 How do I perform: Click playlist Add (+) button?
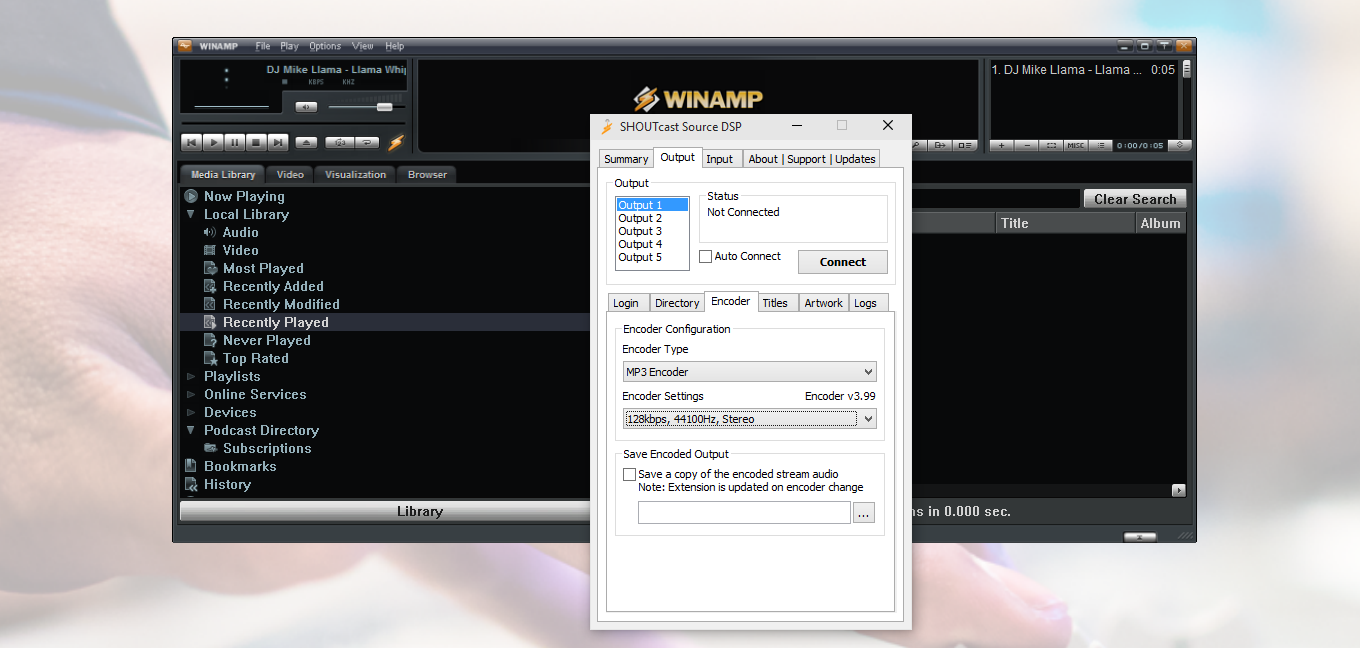tap(1002, 146)
